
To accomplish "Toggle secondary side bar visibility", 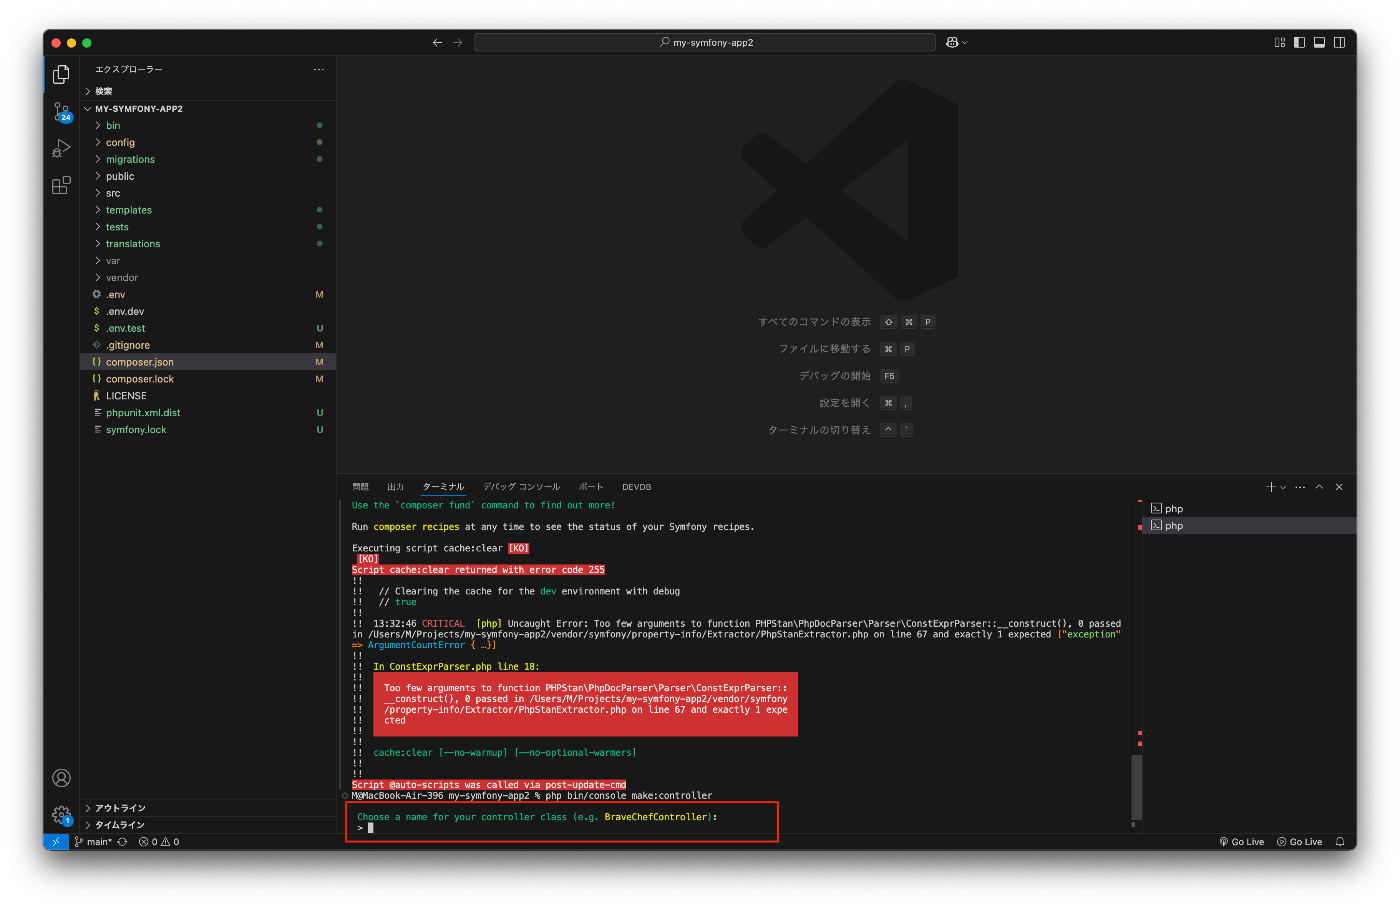I will click(1339, 42).
